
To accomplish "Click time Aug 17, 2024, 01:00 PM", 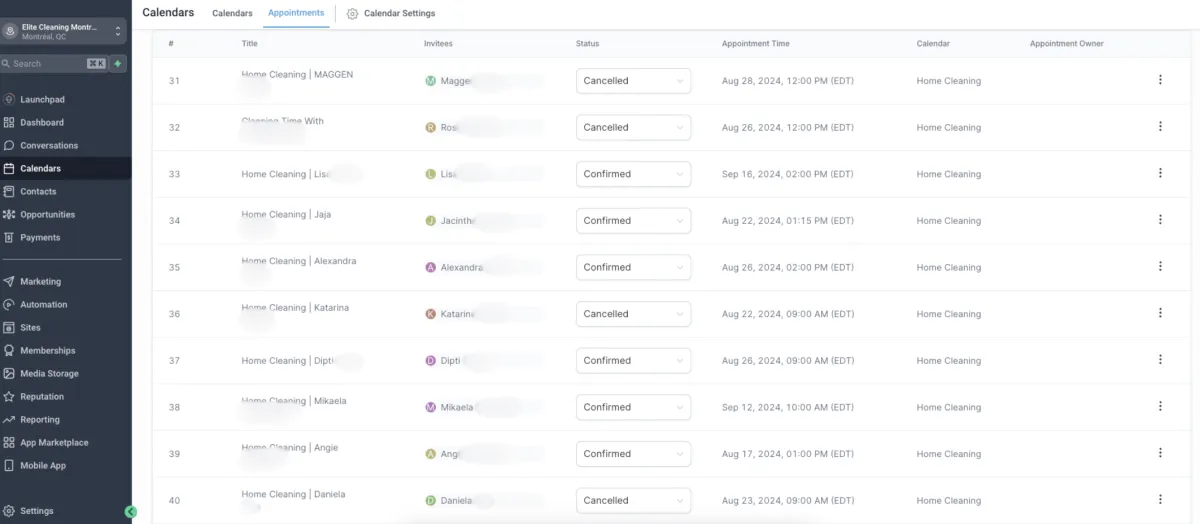I will [788, 454].
